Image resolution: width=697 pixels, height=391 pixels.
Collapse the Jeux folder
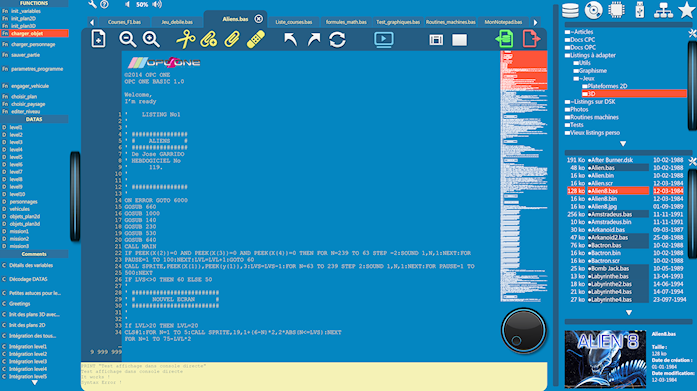click(584, 78)
